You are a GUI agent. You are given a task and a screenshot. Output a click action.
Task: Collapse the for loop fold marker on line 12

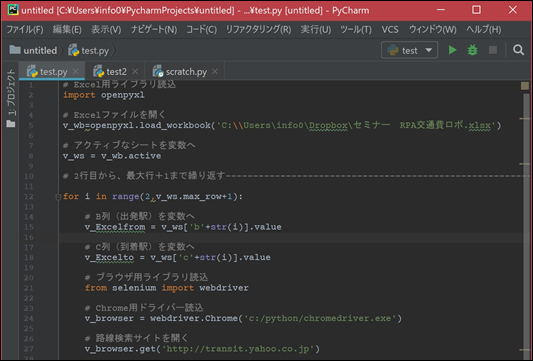click(x=58, y=196)
